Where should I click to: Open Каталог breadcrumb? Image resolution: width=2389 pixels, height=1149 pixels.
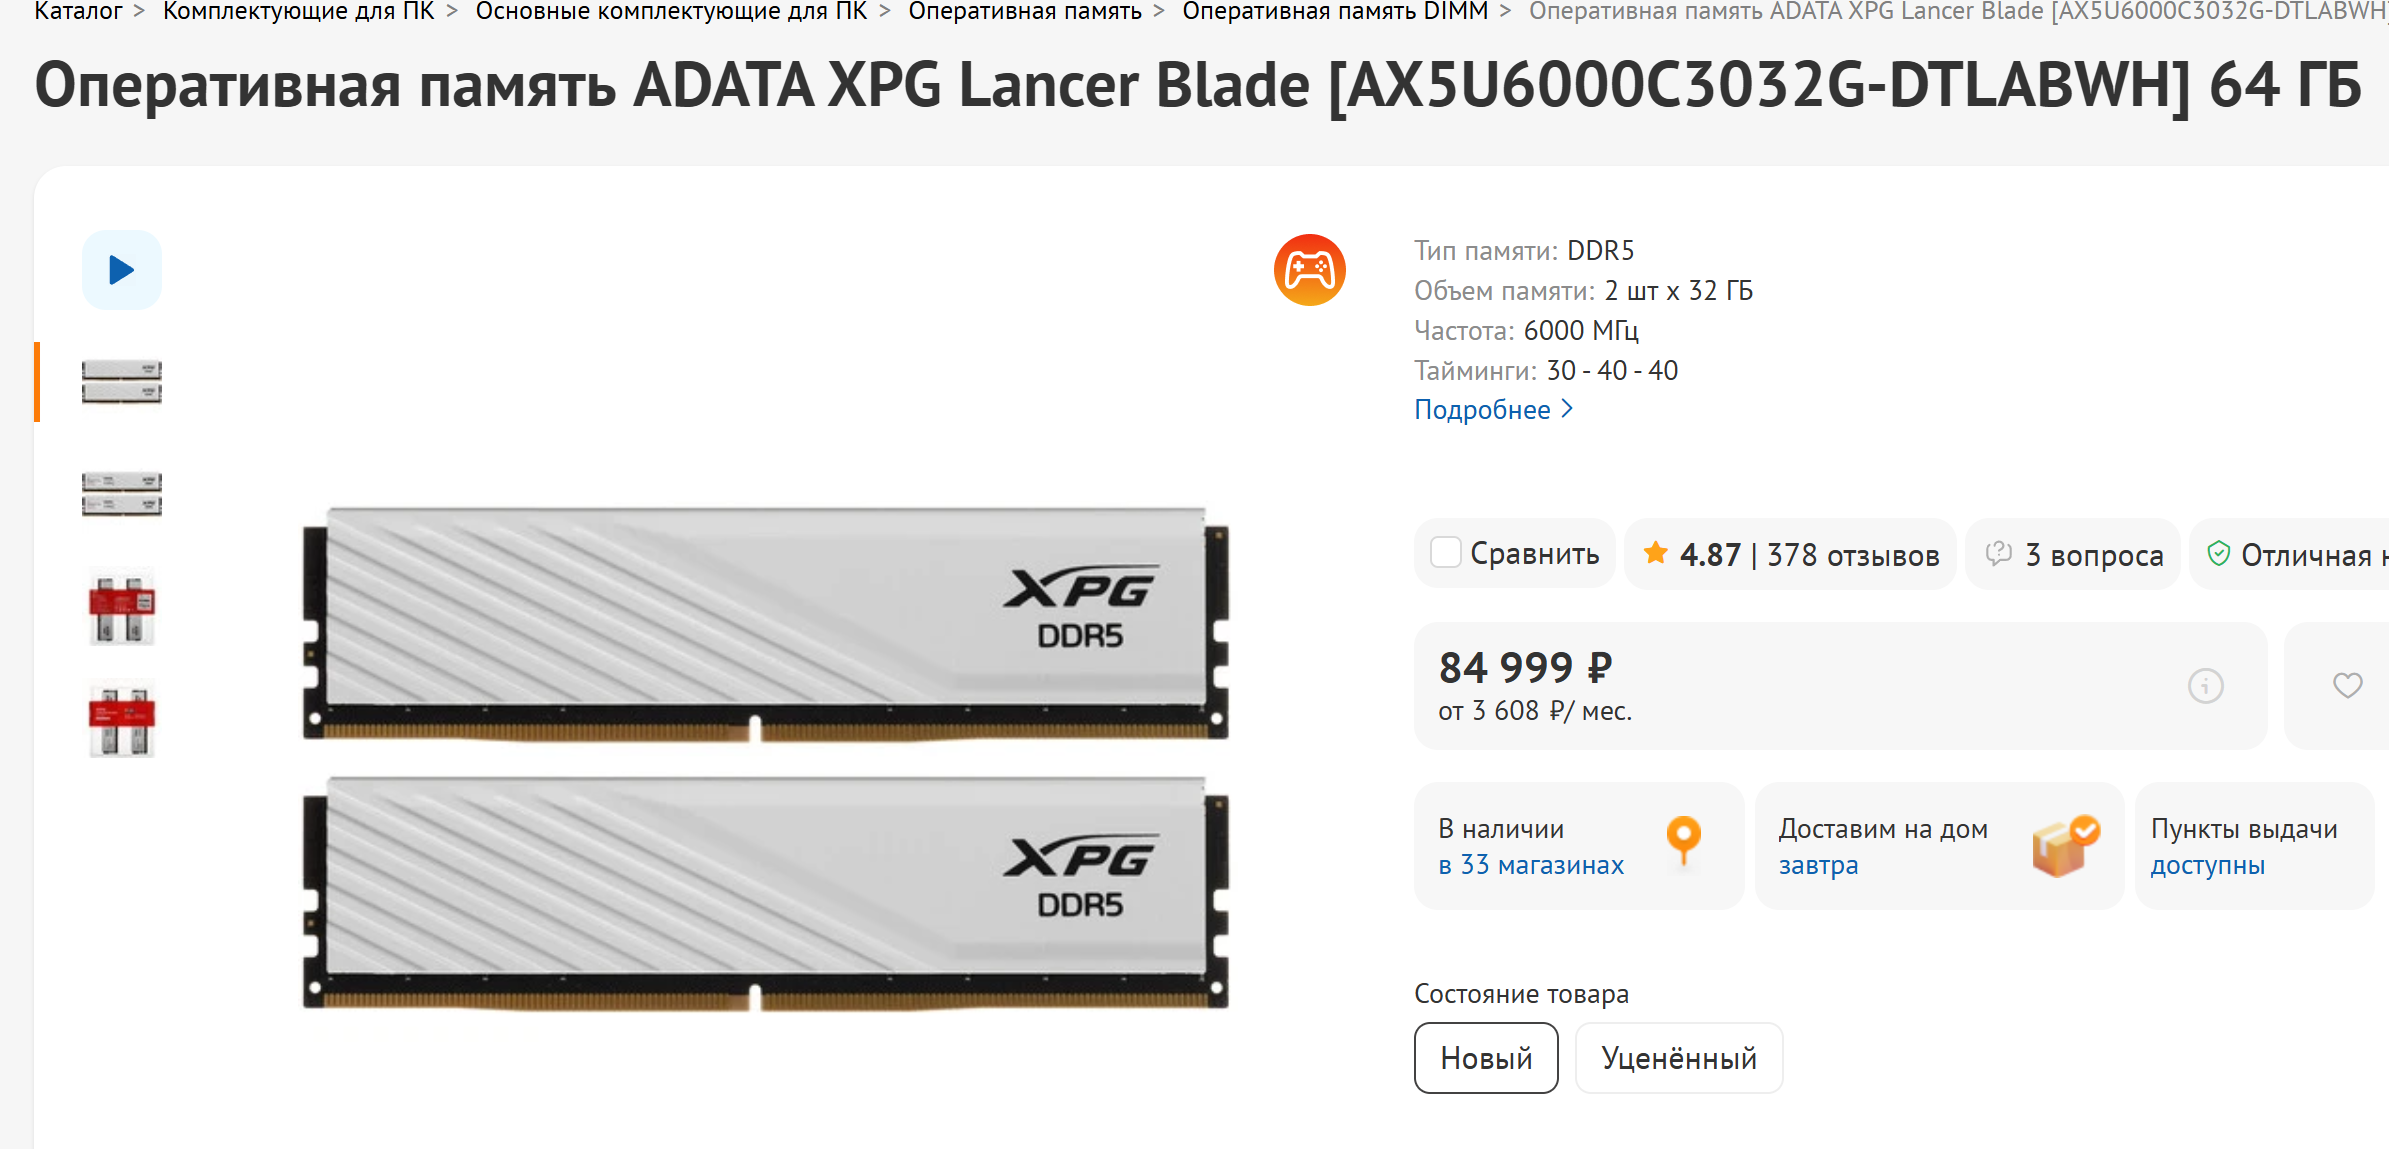pyautogui.click(x=78, y=12)
